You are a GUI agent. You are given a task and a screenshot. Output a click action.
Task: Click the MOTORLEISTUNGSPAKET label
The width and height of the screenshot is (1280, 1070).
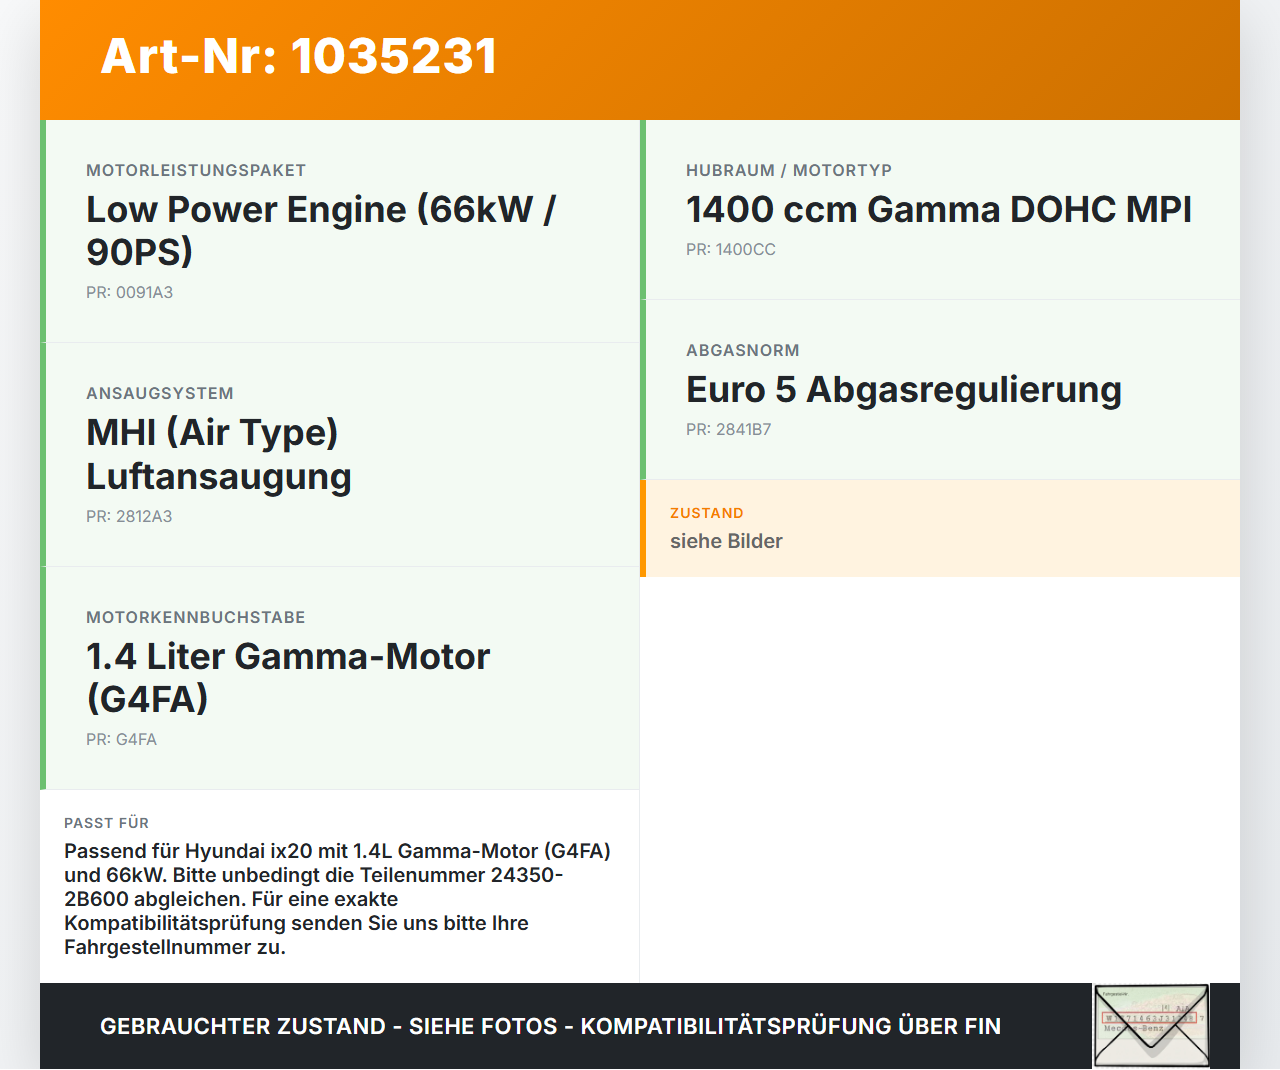coord(196,170)
